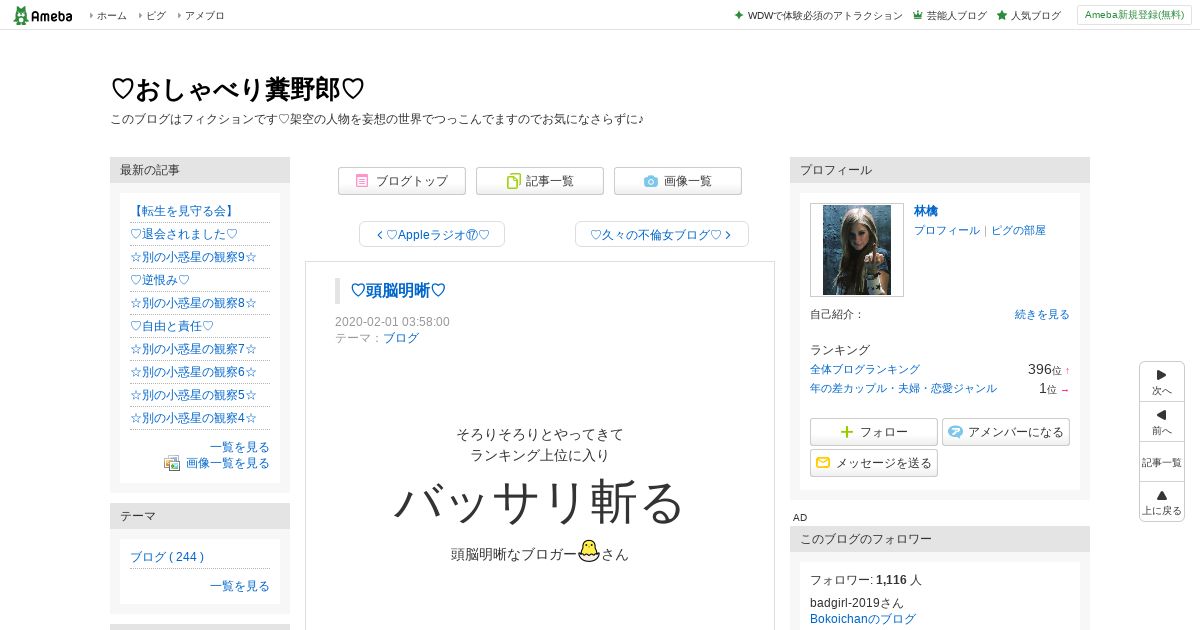Go to previous article ♡Appleラジオ⑰♡
The width and height of the screenshot is (1200, 630).
(x=432, y=235)
